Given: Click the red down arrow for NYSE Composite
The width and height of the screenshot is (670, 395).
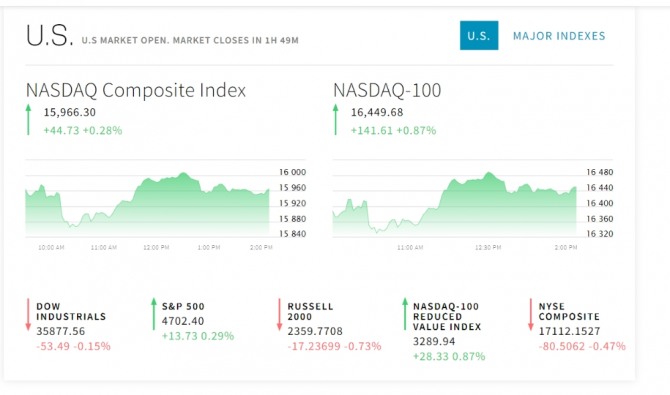Looking at the screenshot, I should (531, 315).
